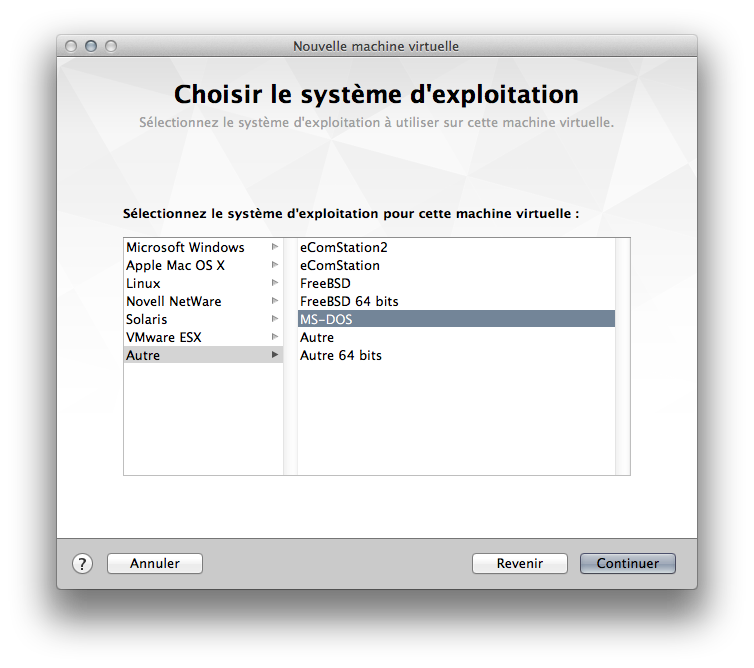This screenshot has width=754, height=668.
Task: Choose Autre in the right version list
Action: pos(456,338)
